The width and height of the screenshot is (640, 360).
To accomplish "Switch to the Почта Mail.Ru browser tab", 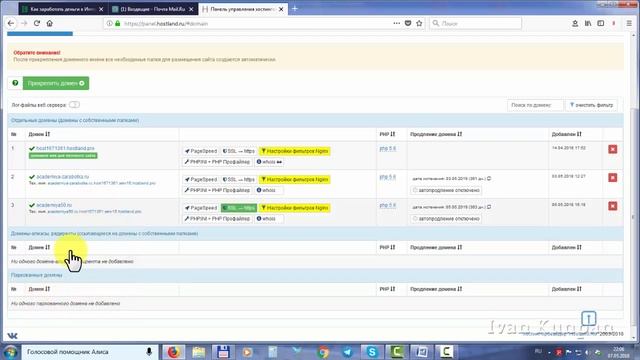I will [x=153, y=9].
